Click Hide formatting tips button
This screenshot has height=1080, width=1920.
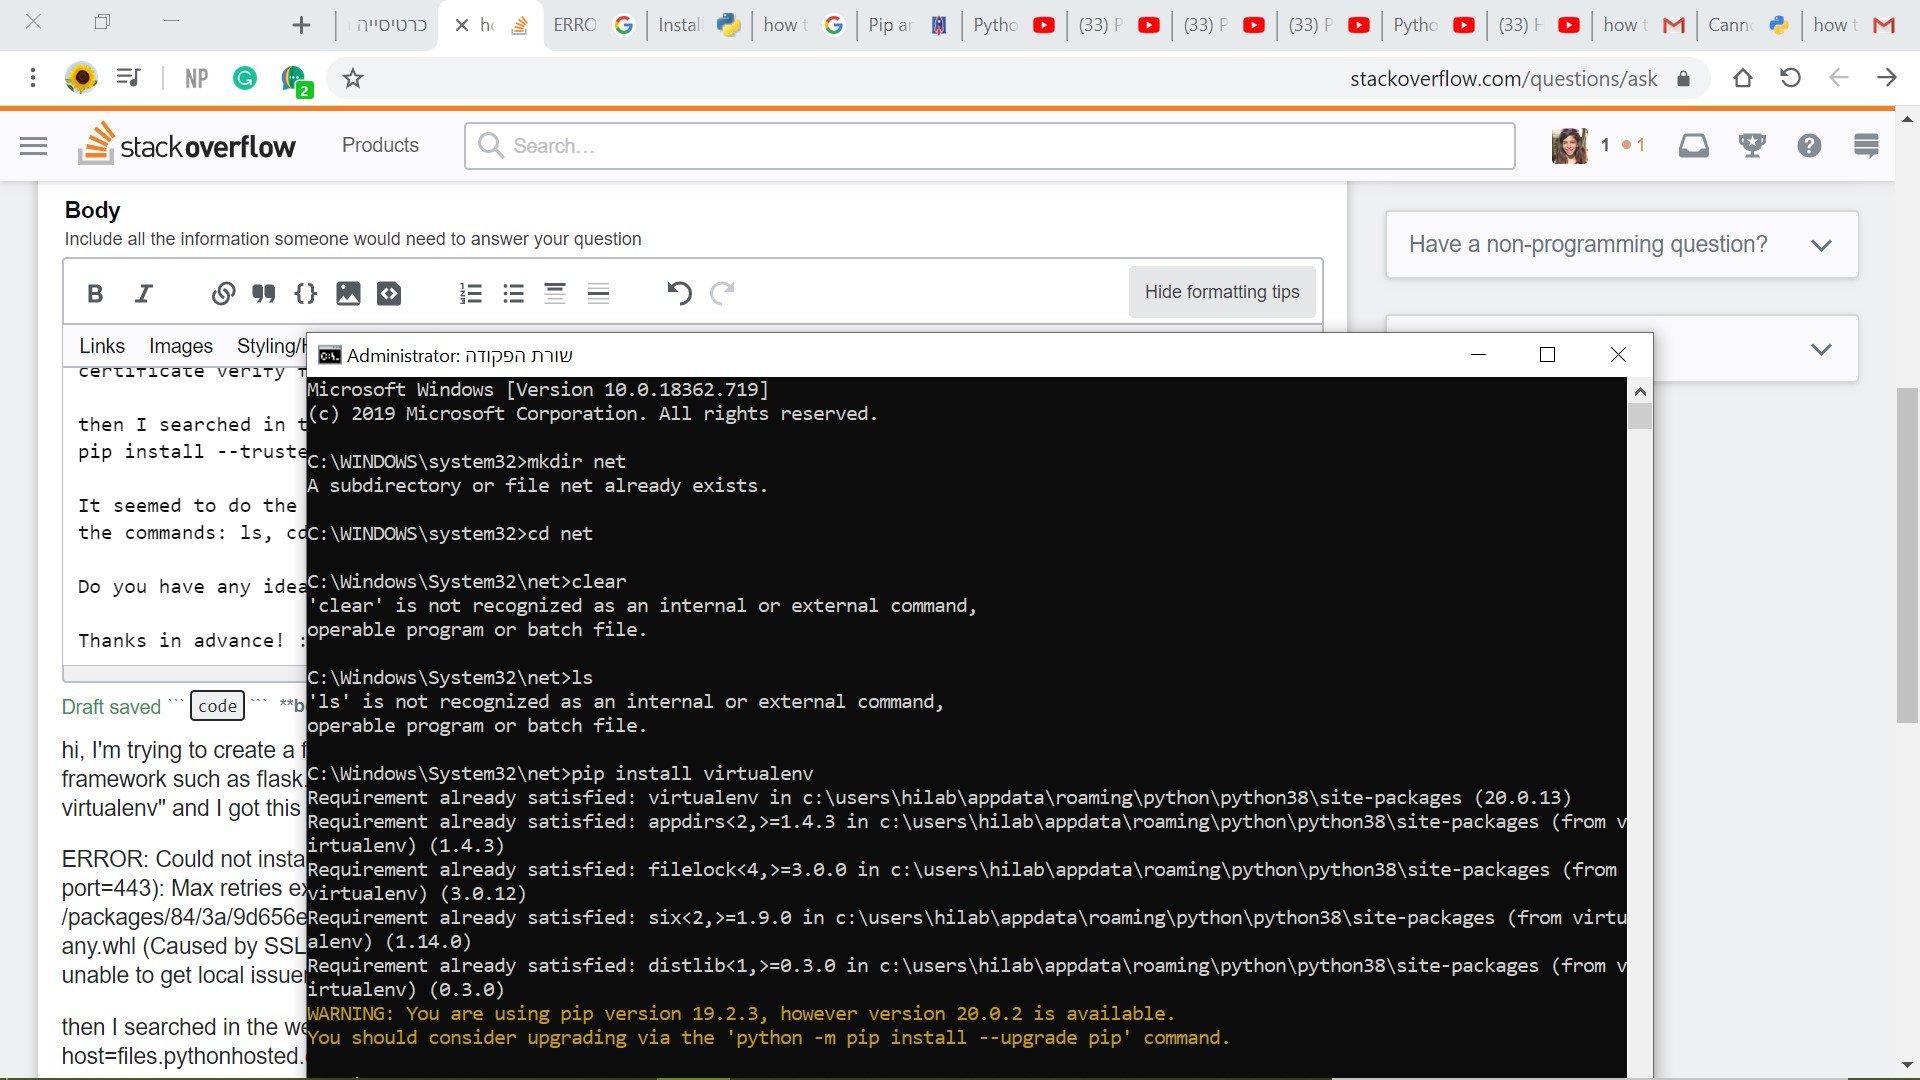tap(1221, 292)
